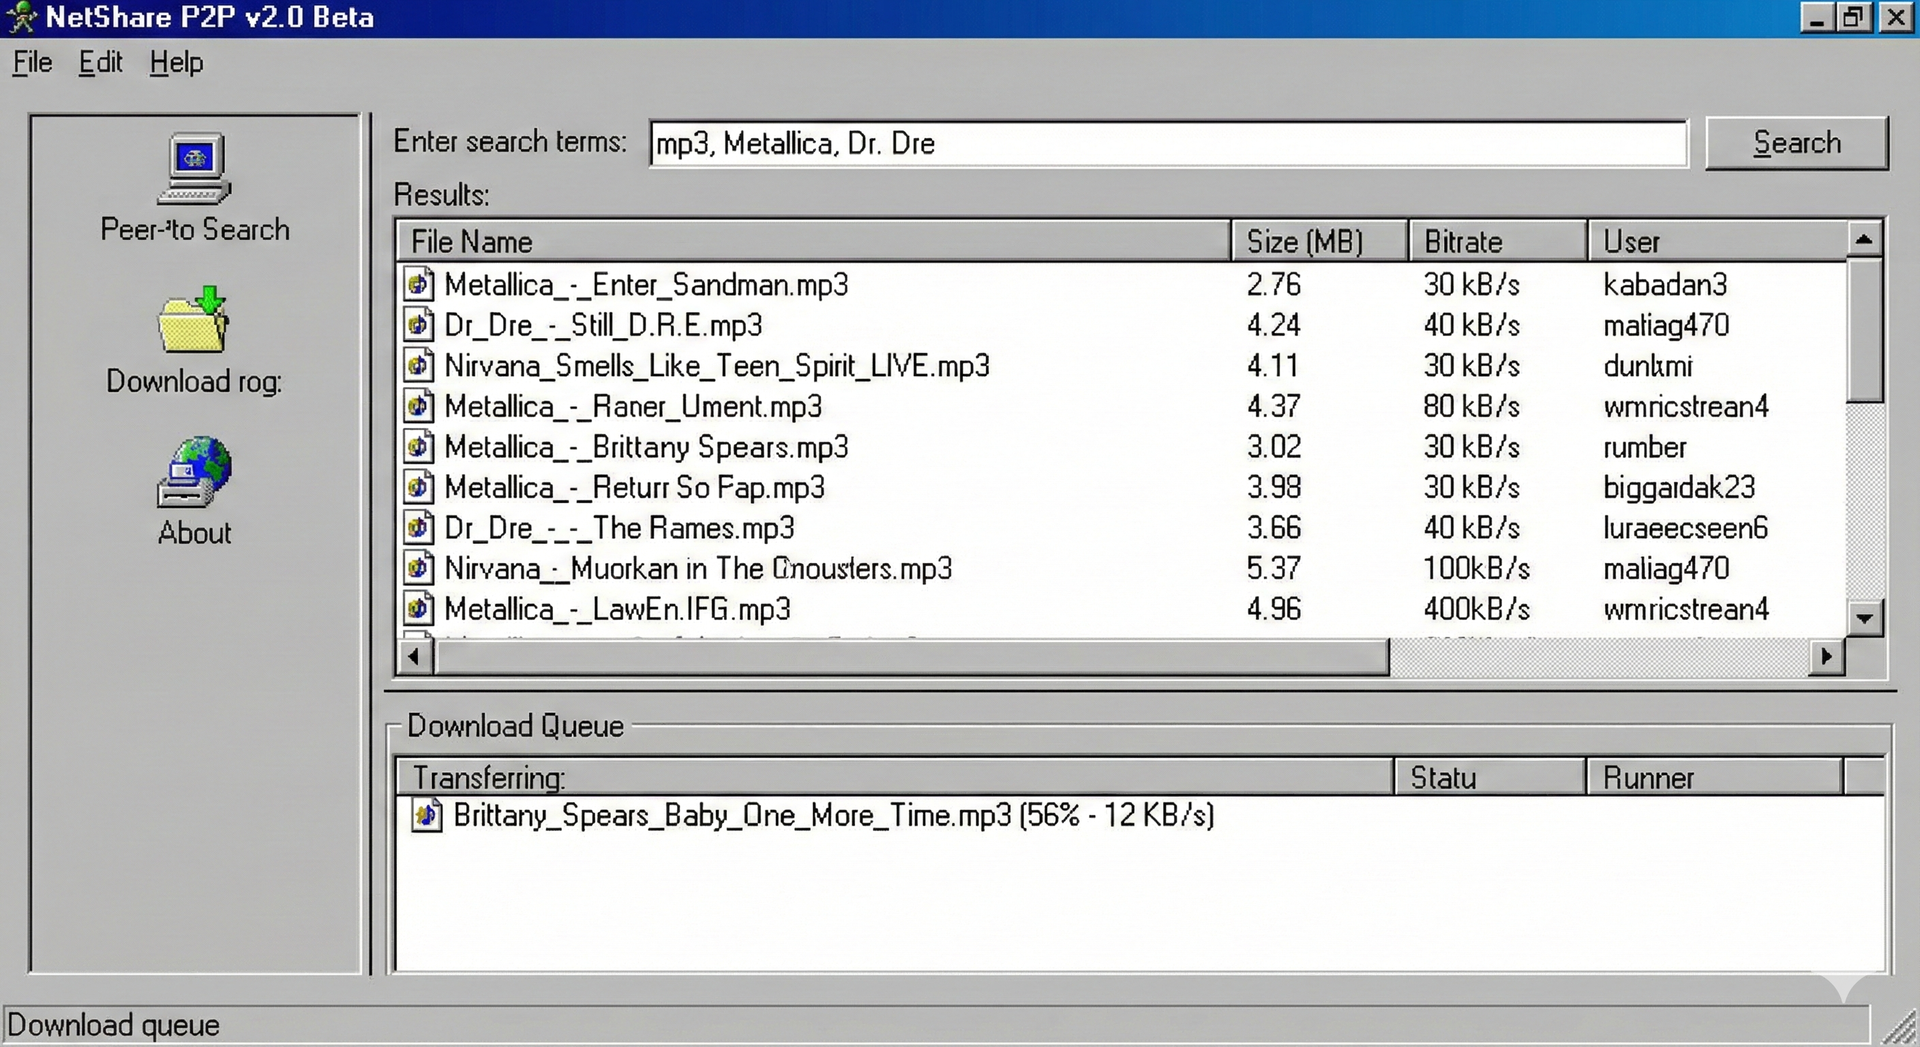
Task: Open the File menu
Action: point(32,62)
